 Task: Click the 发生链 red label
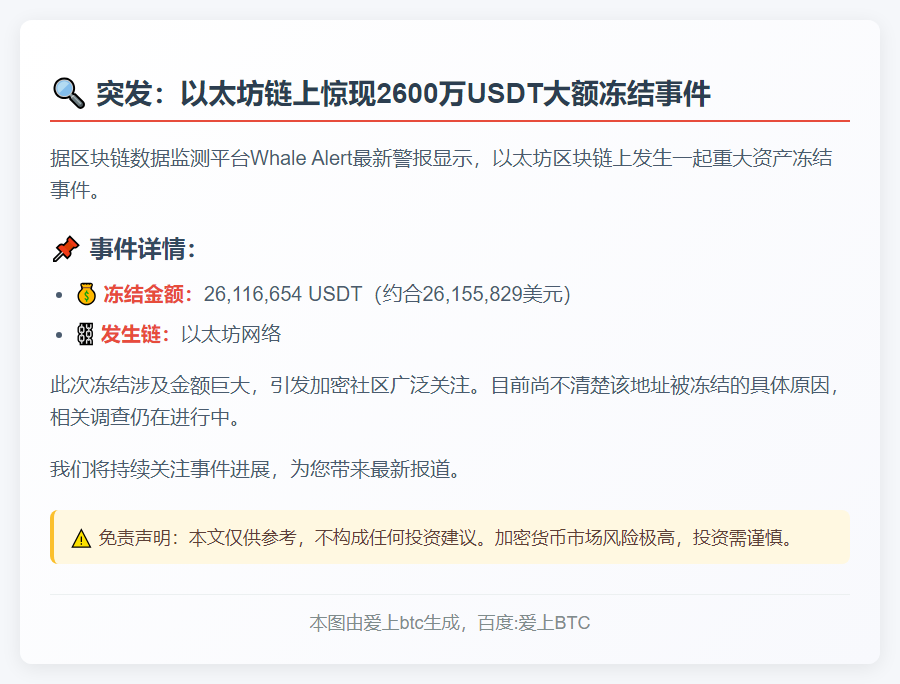(130, 334)
